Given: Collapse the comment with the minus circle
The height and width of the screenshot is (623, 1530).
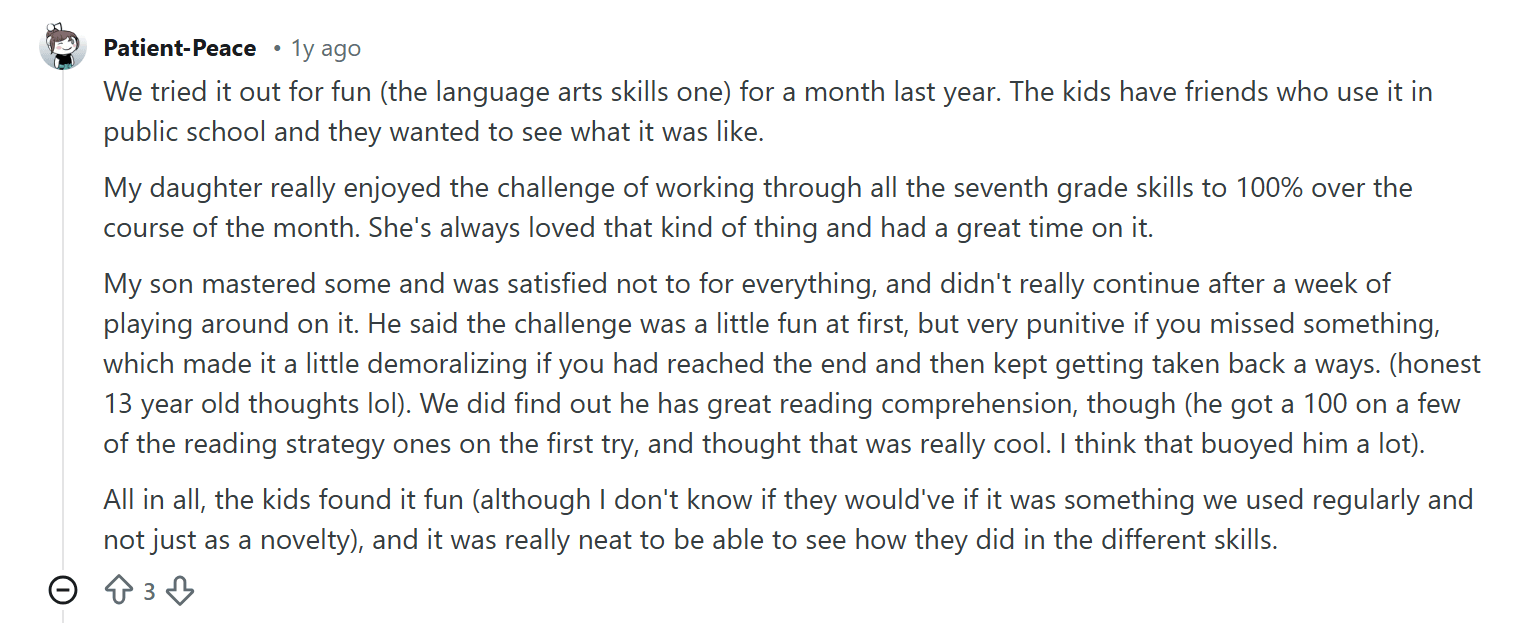Looking at the screenshot, I should (62, 591).
